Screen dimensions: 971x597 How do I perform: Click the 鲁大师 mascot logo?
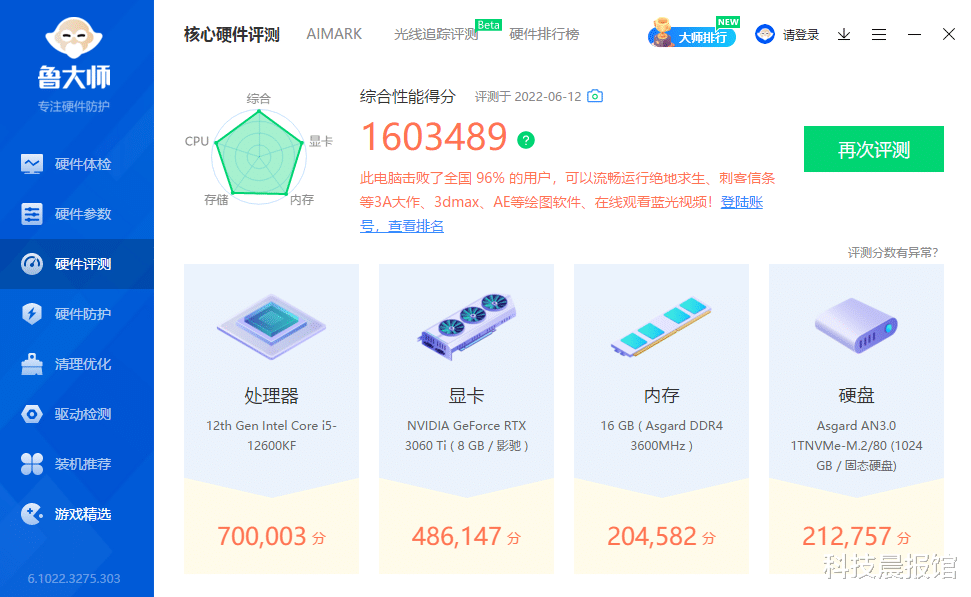pyautogui.click(x=74, y=38)
